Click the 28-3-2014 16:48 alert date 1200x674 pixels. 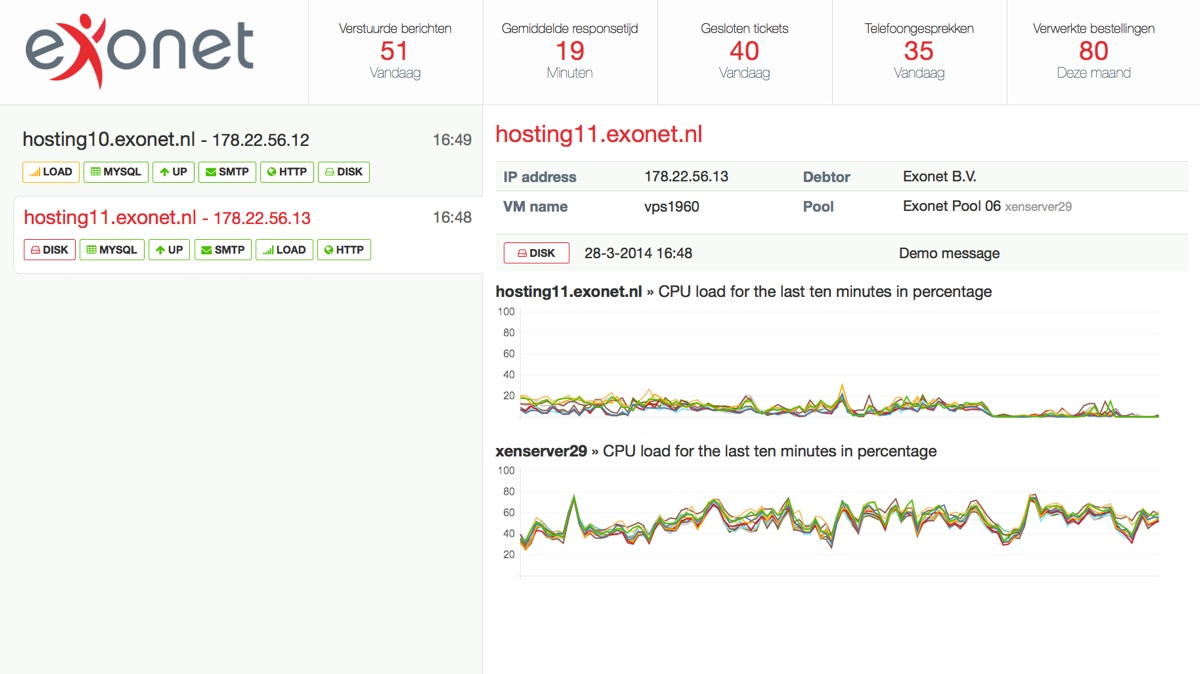point(638,254)
